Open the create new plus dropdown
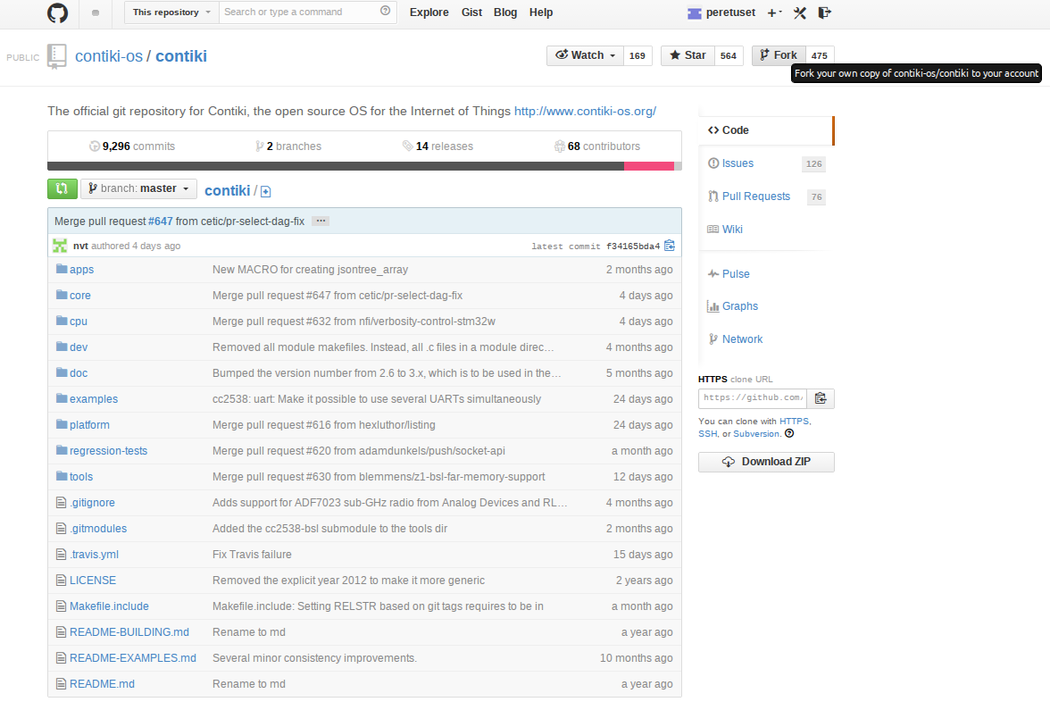Viewport: 1050px width, 702px height. [774, 13]
